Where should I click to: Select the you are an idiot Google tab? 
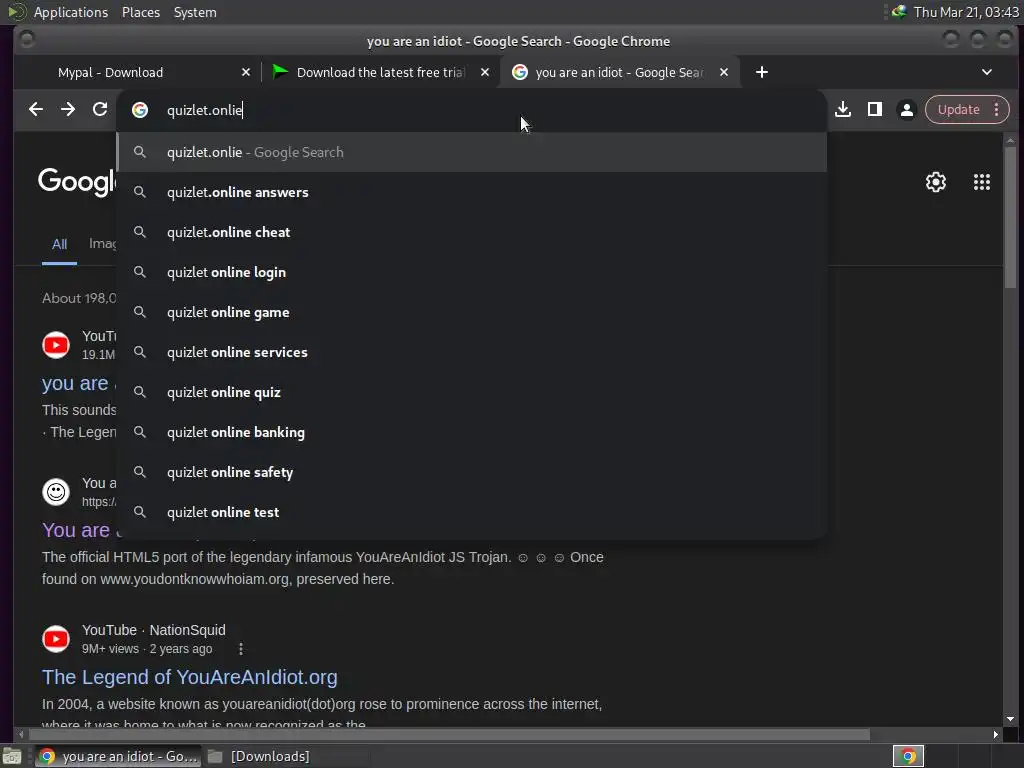619,72
